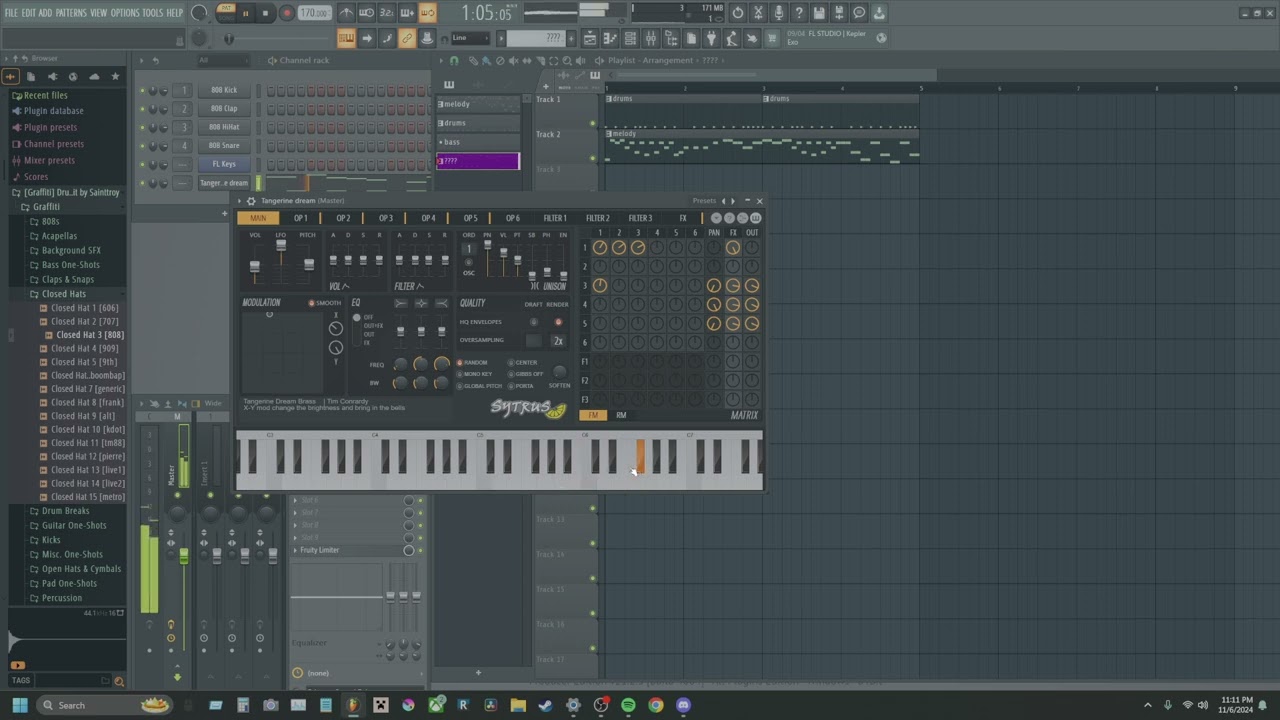Collapse the Closed Hats folder
1280x720 pixels.
tap(64, 294)
